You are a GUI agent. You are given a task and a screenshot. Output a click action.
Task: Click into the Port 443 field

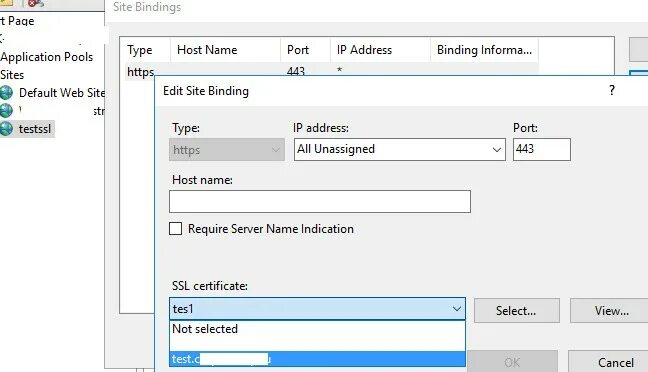541,149
